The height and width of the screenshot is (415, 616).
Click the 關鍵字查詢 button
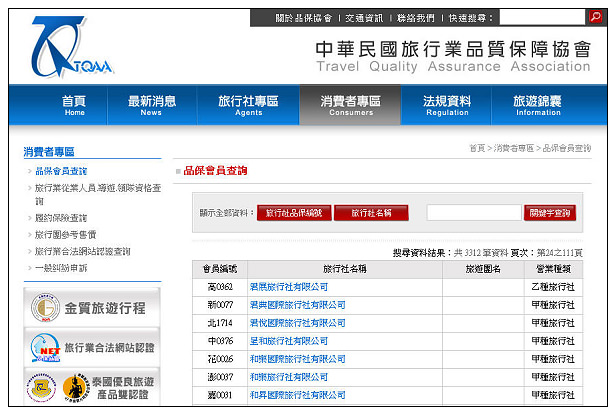[550, 213]
